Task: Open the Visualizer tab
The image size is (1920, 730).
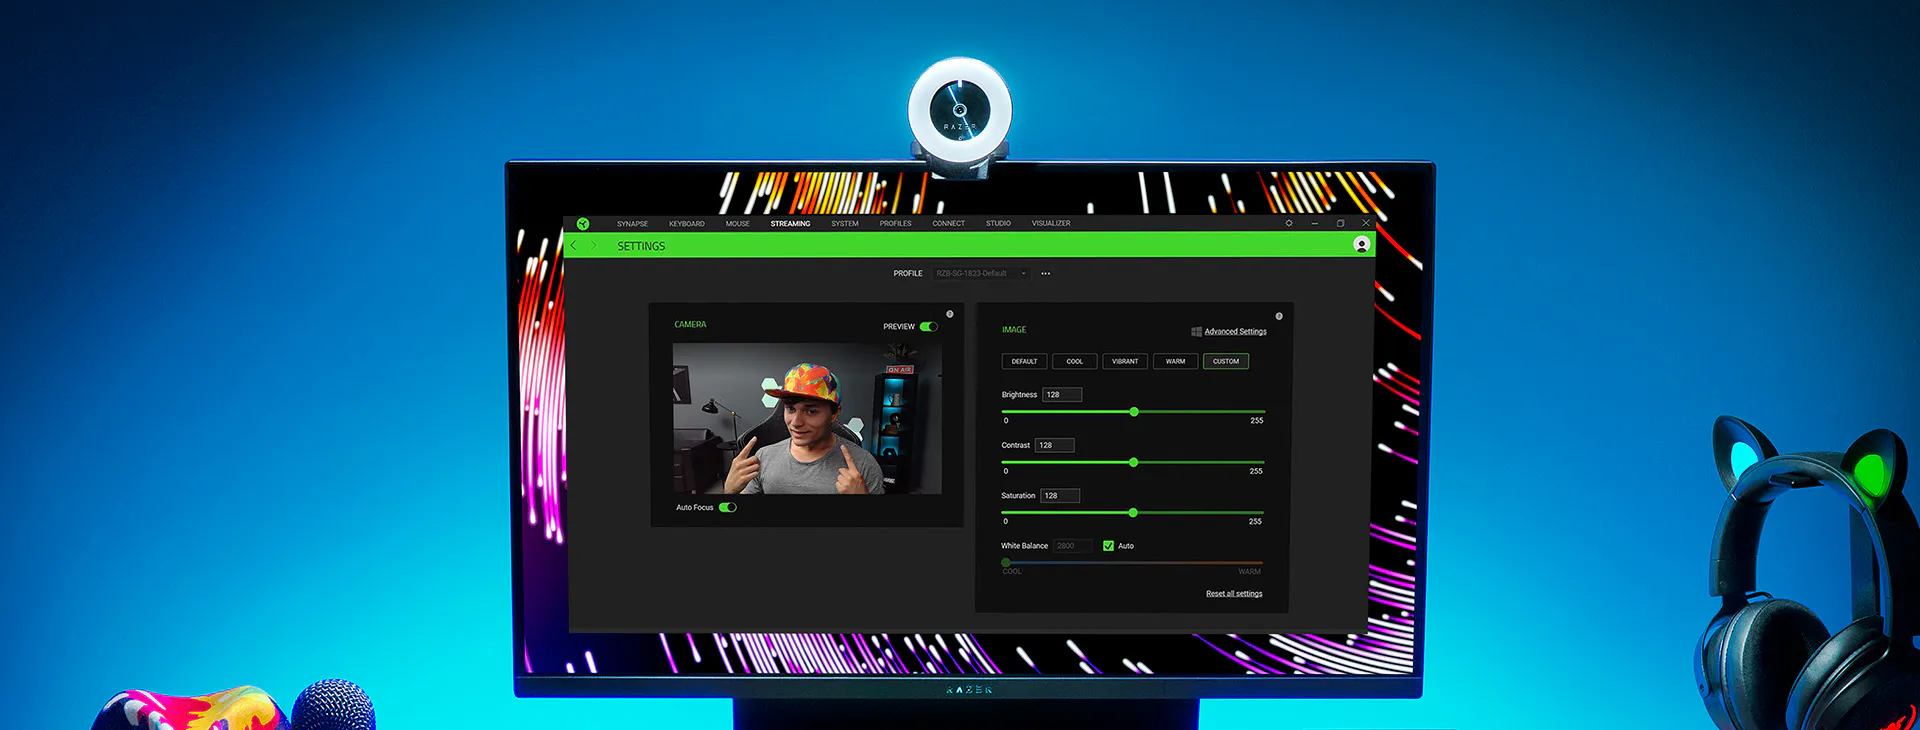Action: pyautogui.click(x=1051, y=224)
